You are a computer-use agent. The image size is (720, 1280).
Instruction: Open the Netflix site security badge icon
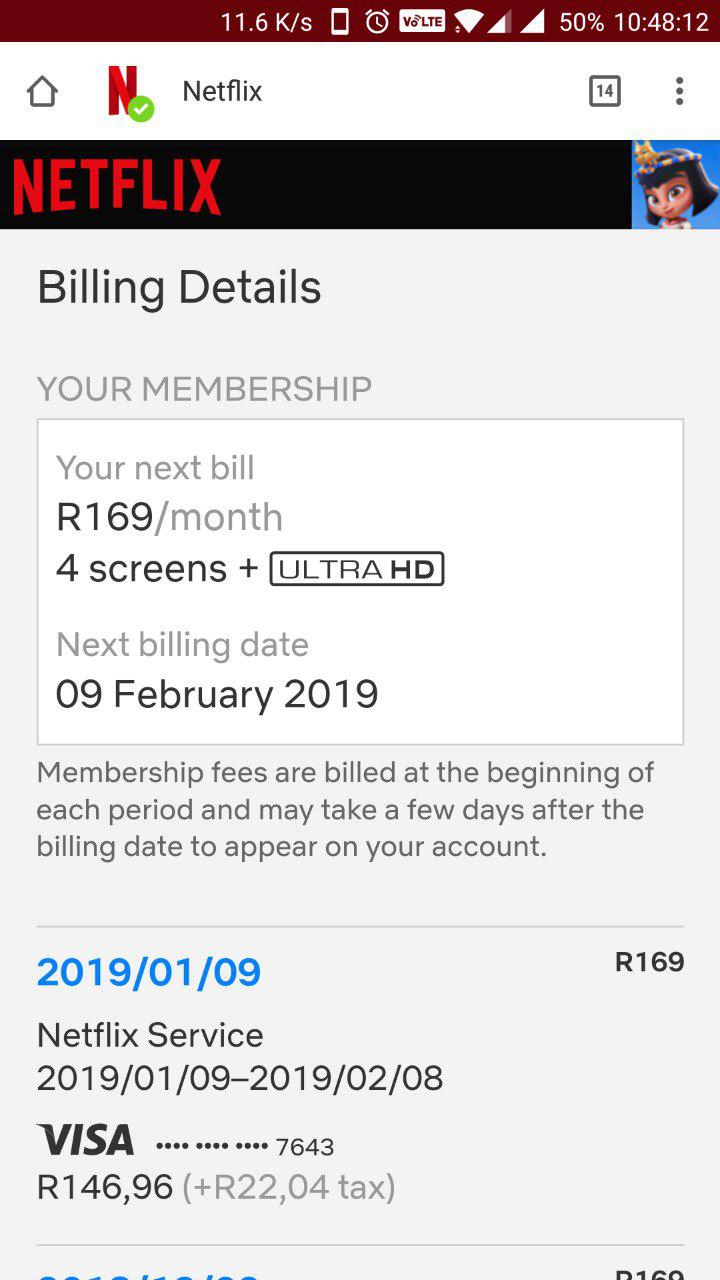pyautogui.click(x=128, y=93)
